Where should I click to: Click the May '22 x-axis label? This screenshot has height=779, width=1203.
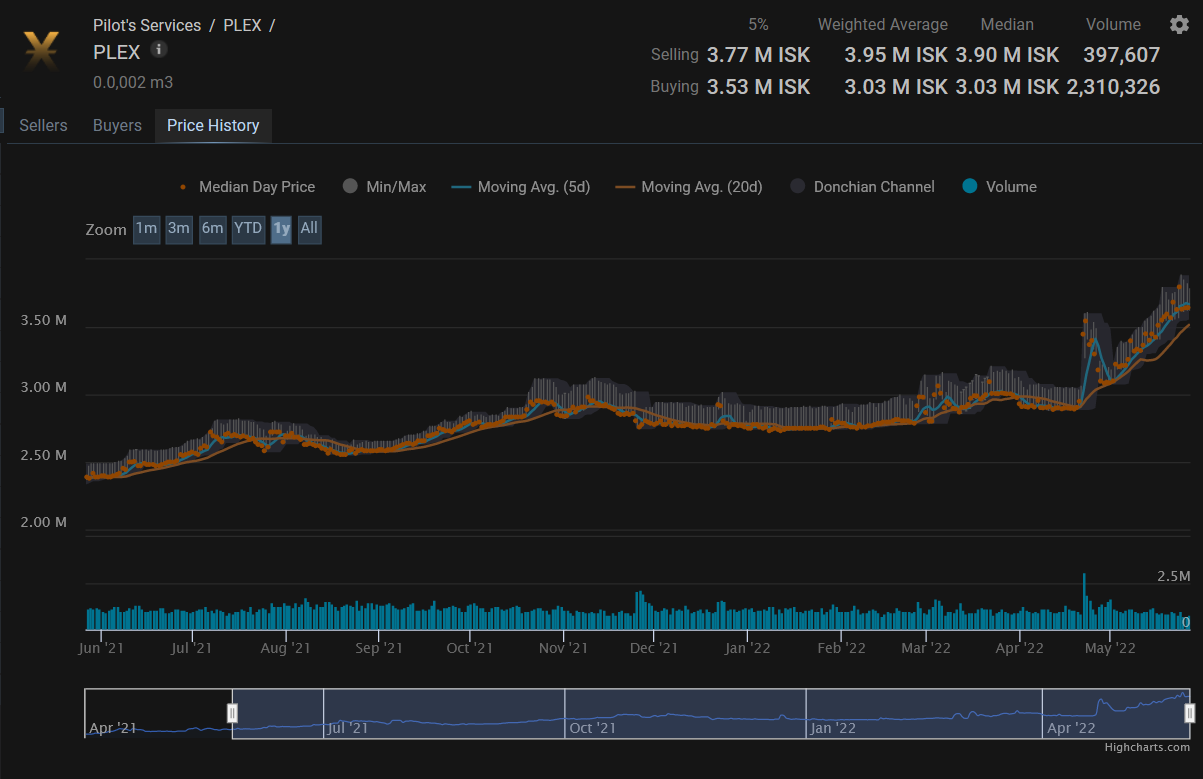point(1110,648)
